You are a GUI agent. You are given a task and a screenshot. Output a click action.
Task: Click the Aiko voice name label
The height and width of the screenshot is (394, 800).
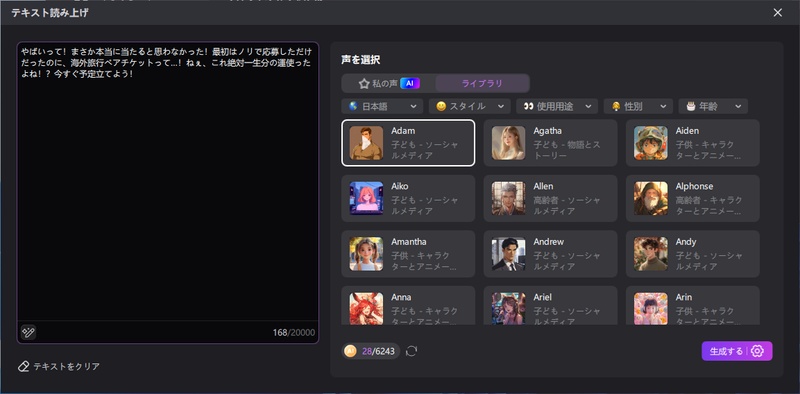399,186
